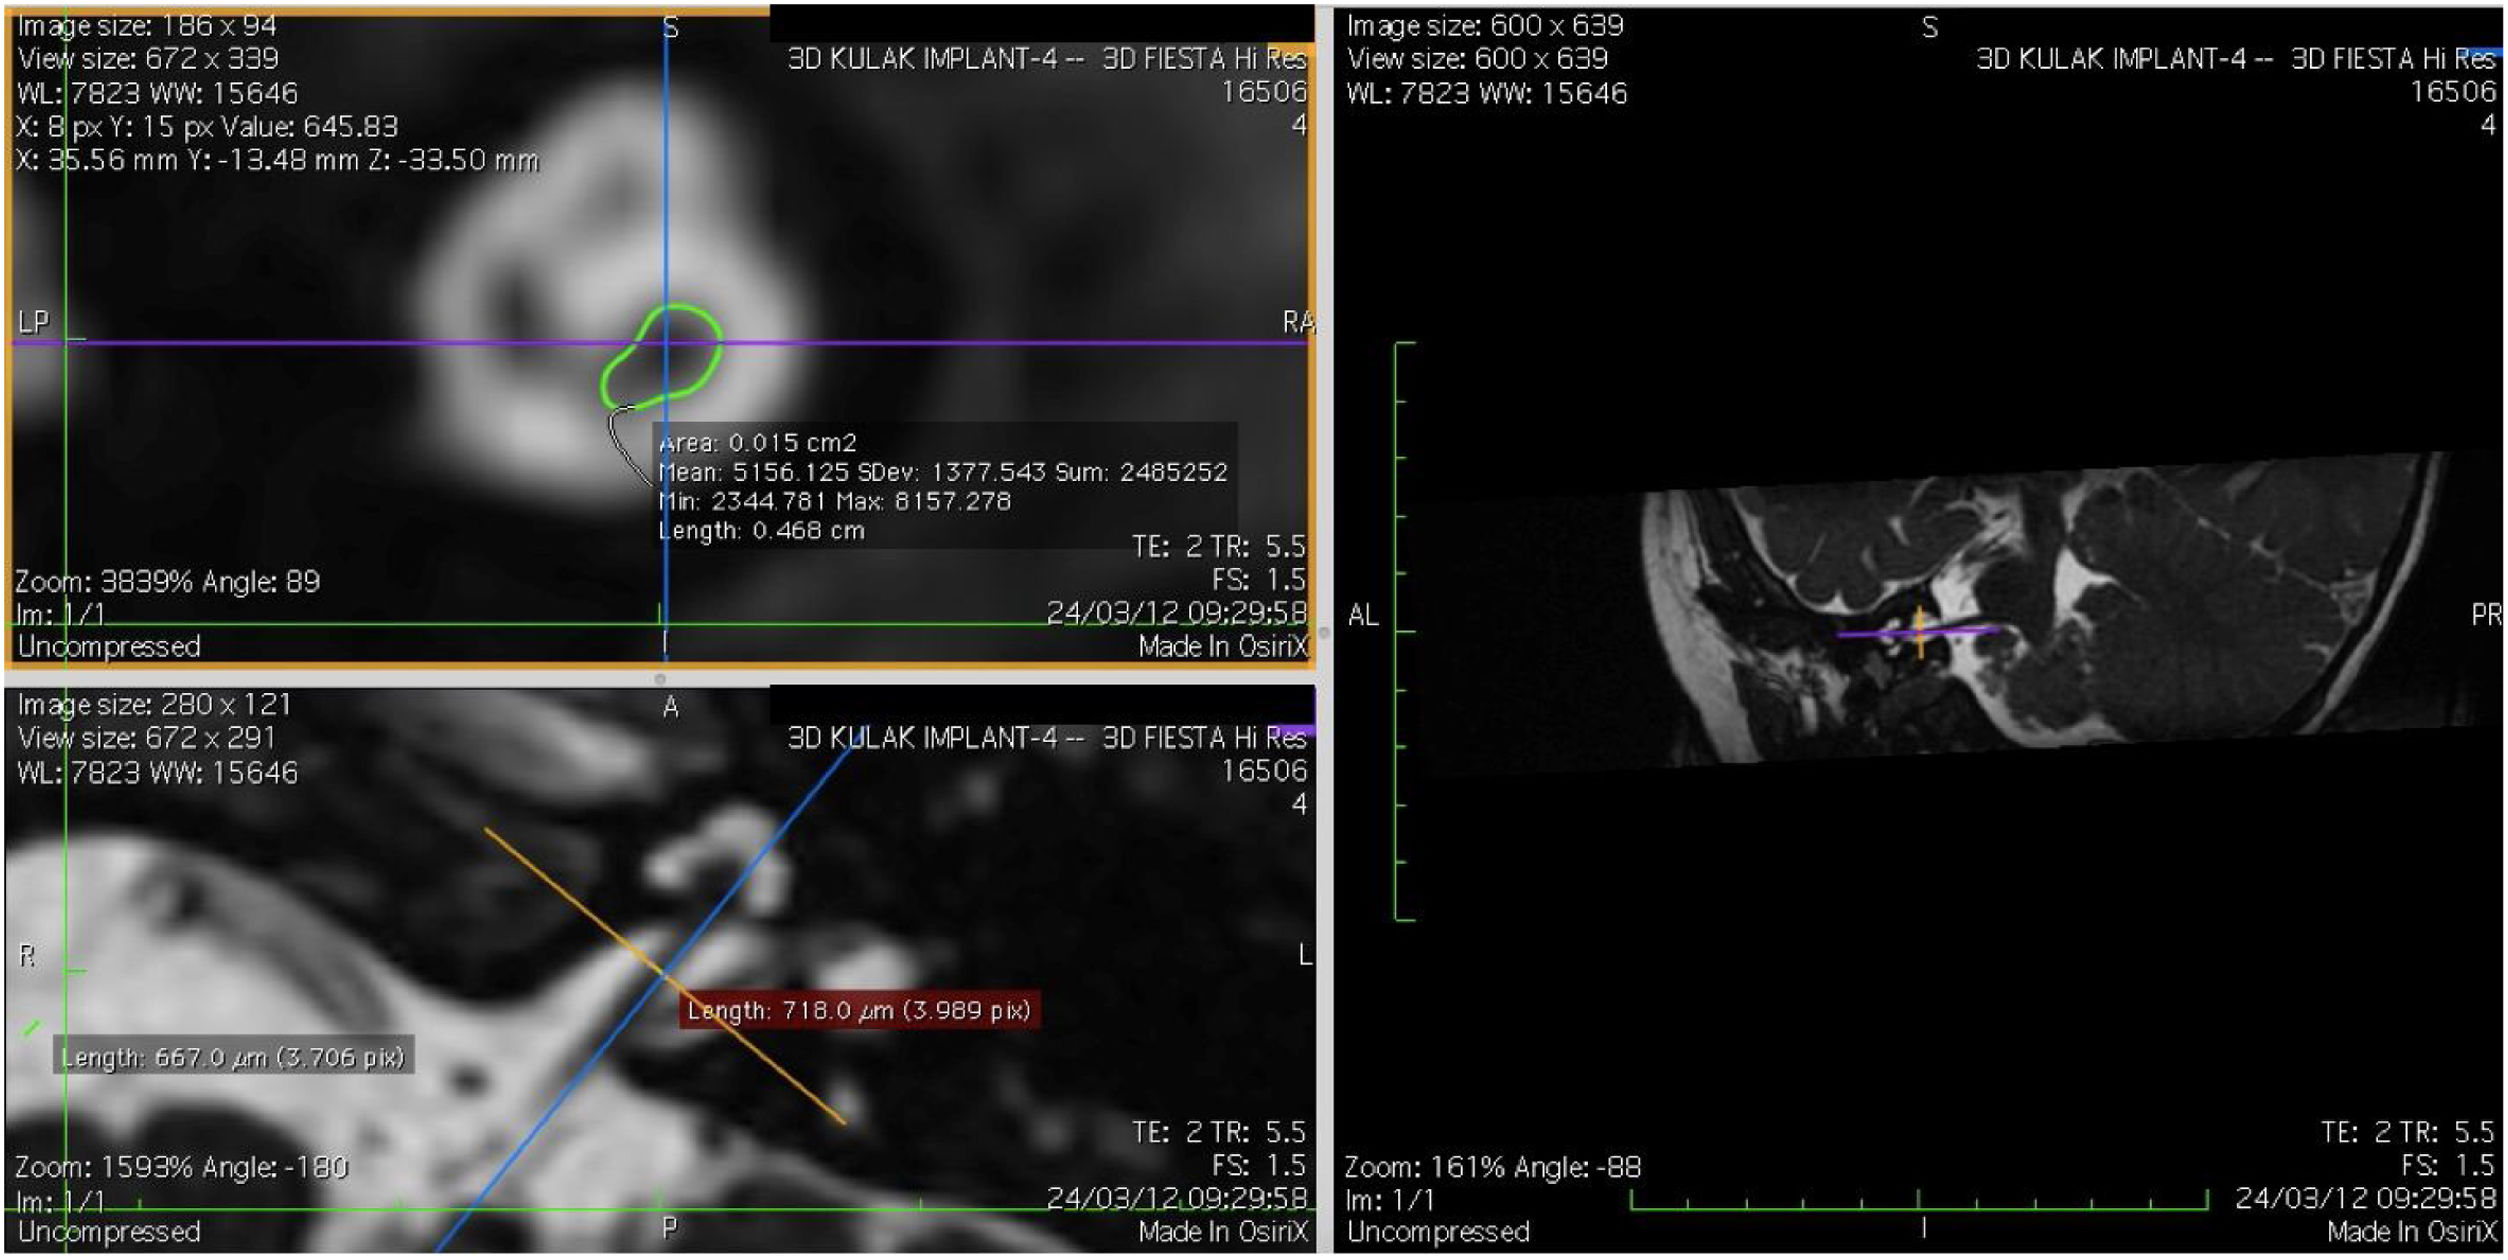2508x1260 pixels.
Task: Click the green vertical scale bar in right view
Action: [x=1397, y=500]
